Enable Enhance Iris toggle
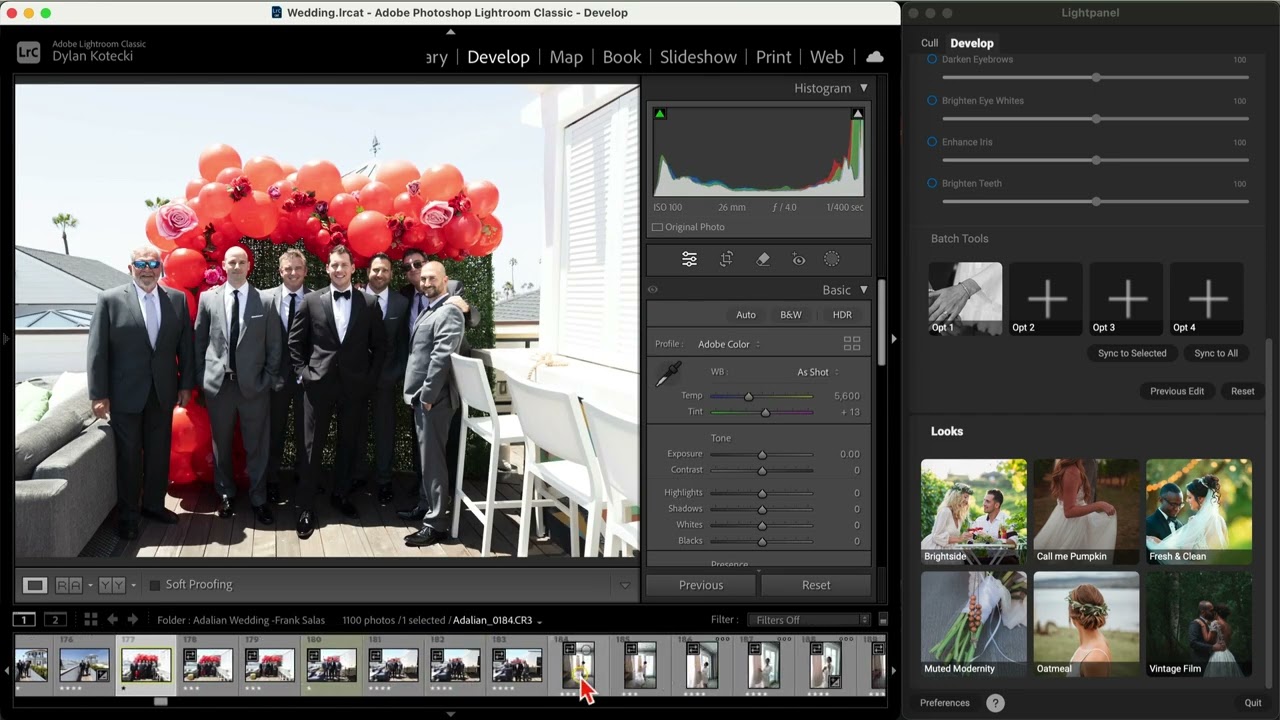1280x720 pixels. [932, 142]
